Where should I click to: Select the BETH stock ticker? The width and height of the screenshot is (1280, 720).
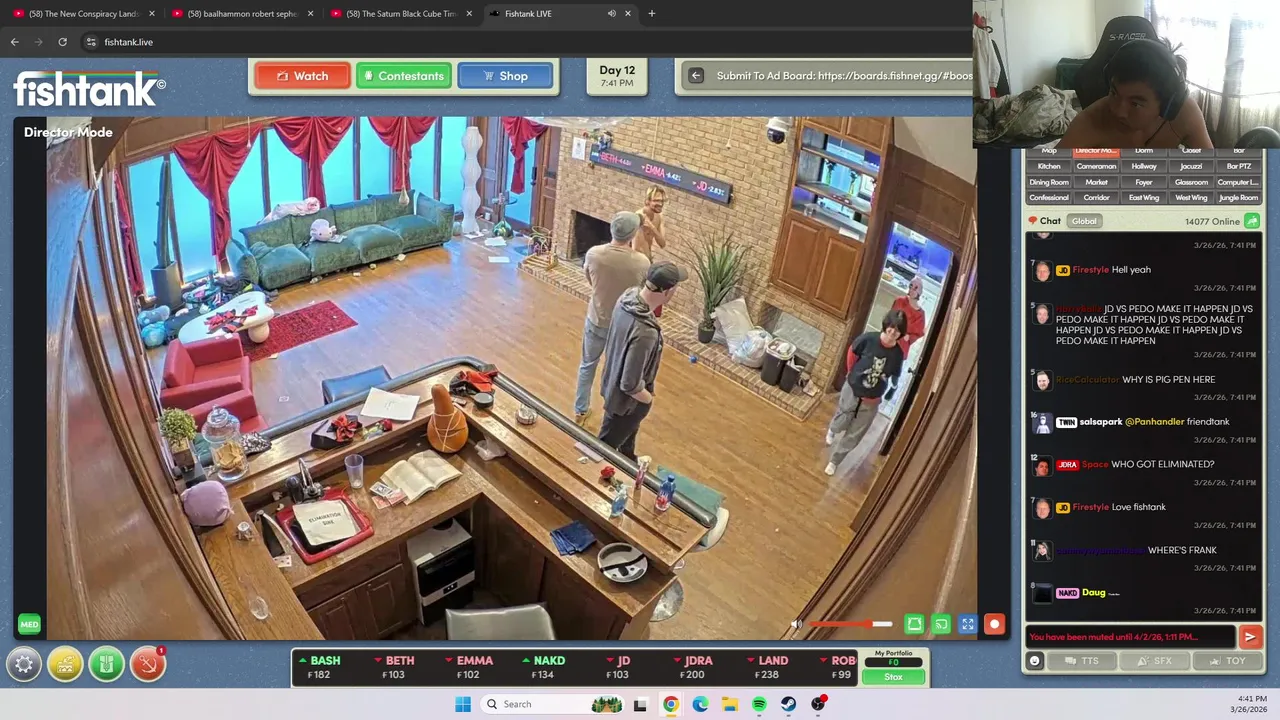[394, 667]
